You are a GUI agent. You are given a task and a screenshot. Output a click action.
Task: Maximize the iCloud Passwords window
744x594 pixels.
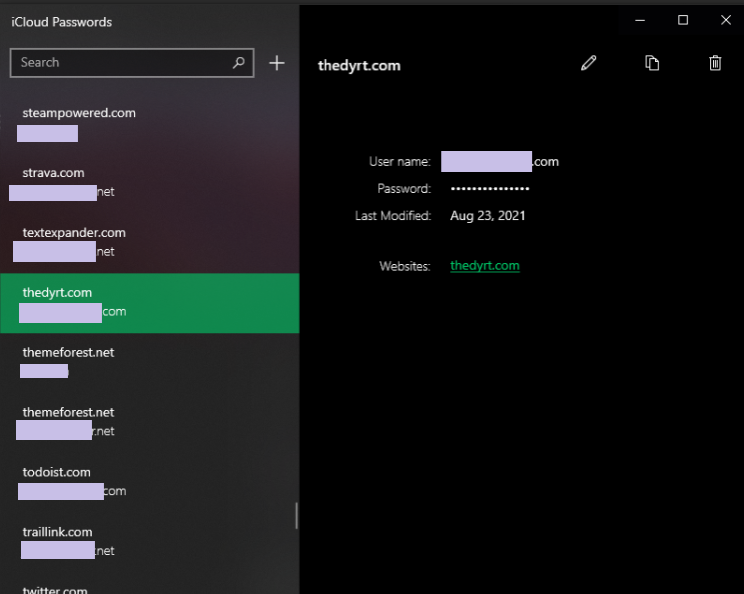tap(683, 20)
